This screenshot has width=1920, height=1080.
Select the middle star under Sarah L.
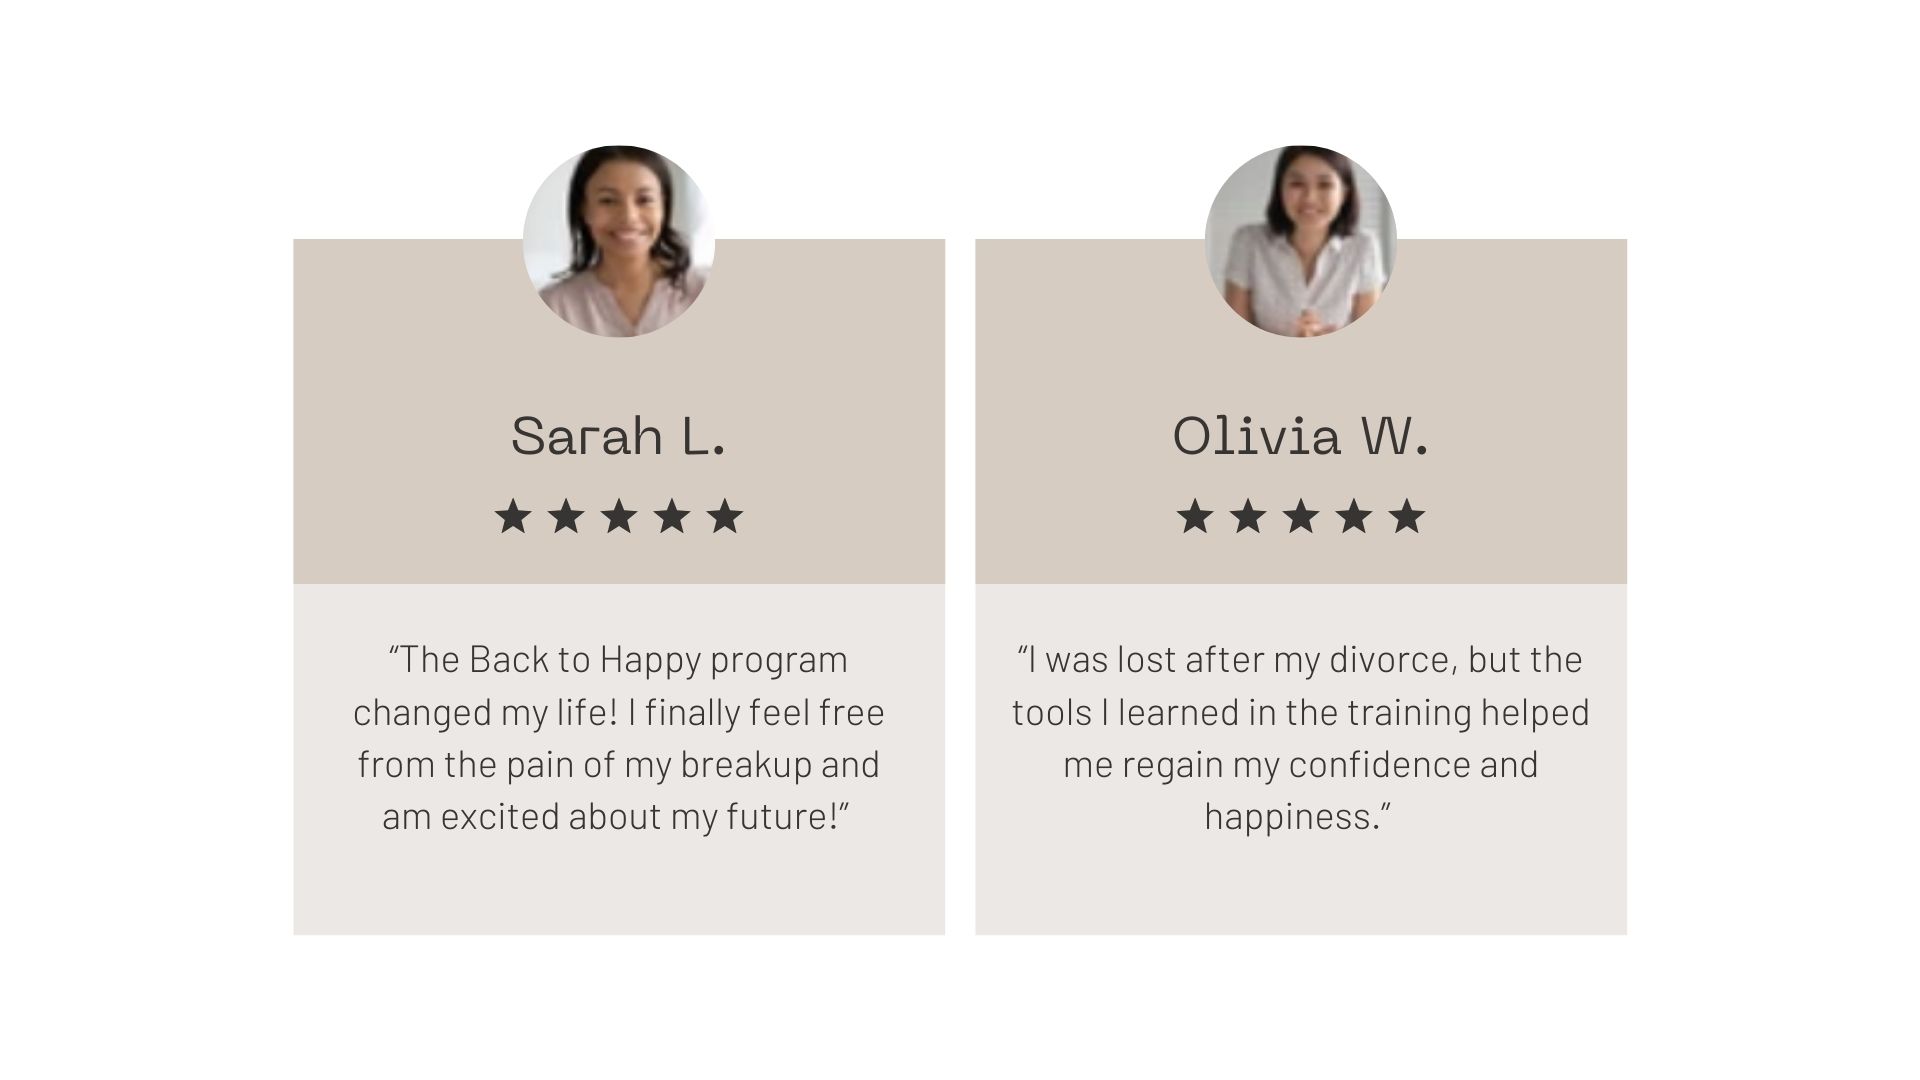[619, 517]
